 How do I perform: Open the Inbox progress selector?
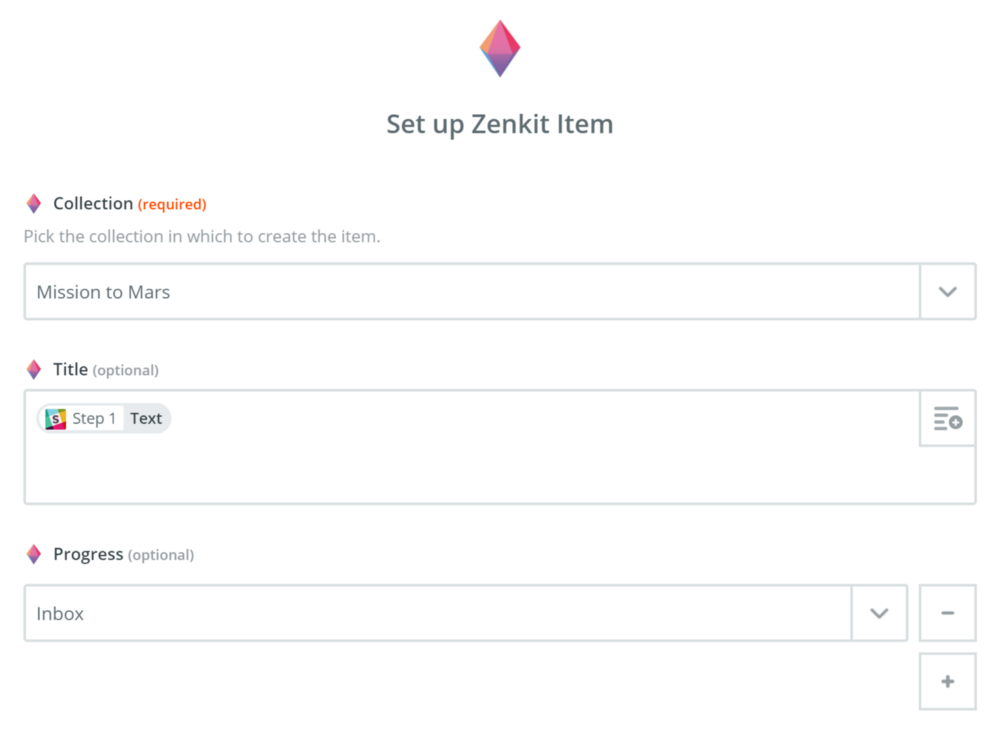click(438, 613)
